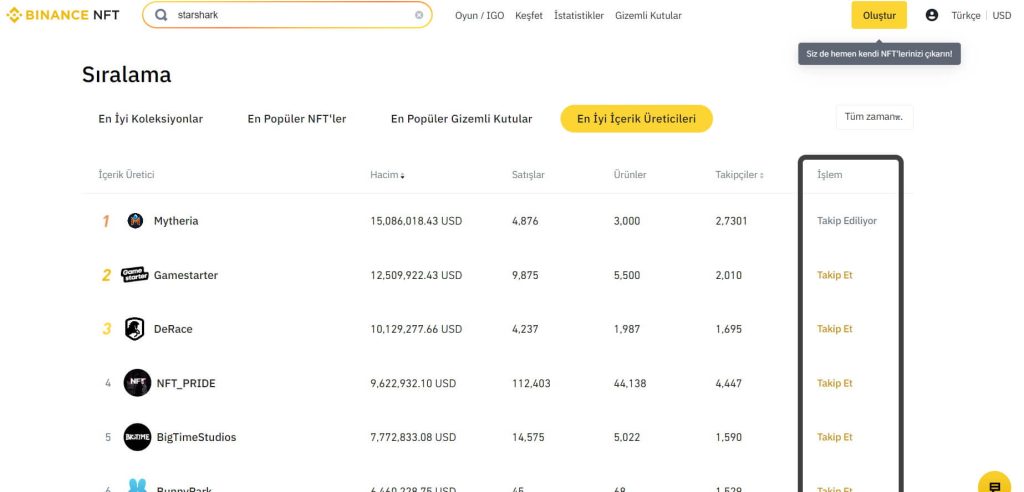Click NFT_PRIDE products value 44,138
1024x492 pixels.
(x=630, y=383)
